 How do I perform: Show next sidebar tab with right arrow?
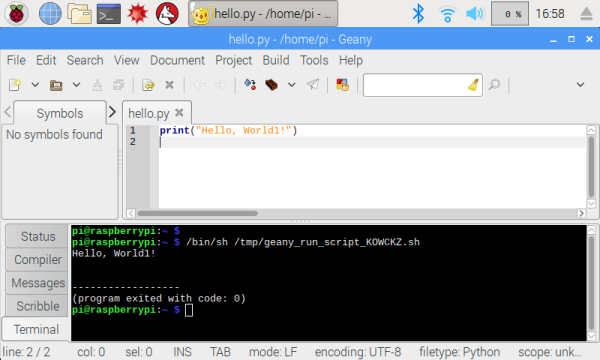112,112
